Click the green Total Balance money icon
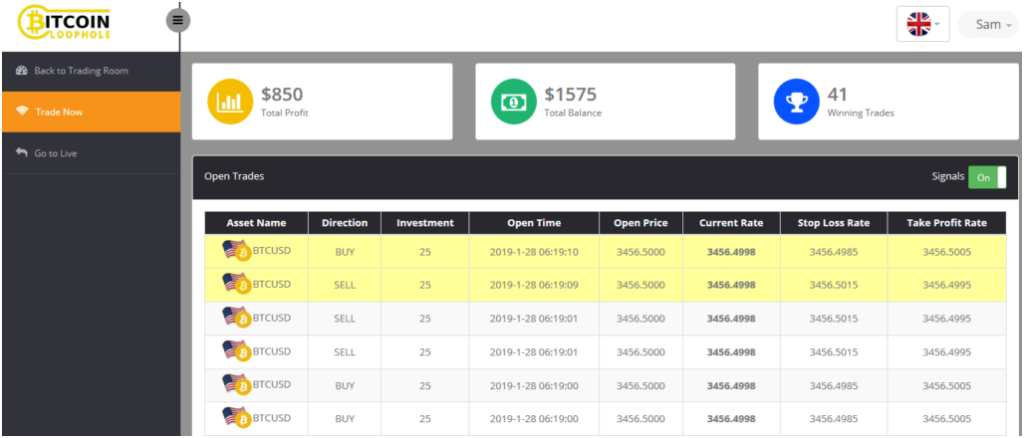The height and width of the screenshot is (438, 1024). click(514, 102)
